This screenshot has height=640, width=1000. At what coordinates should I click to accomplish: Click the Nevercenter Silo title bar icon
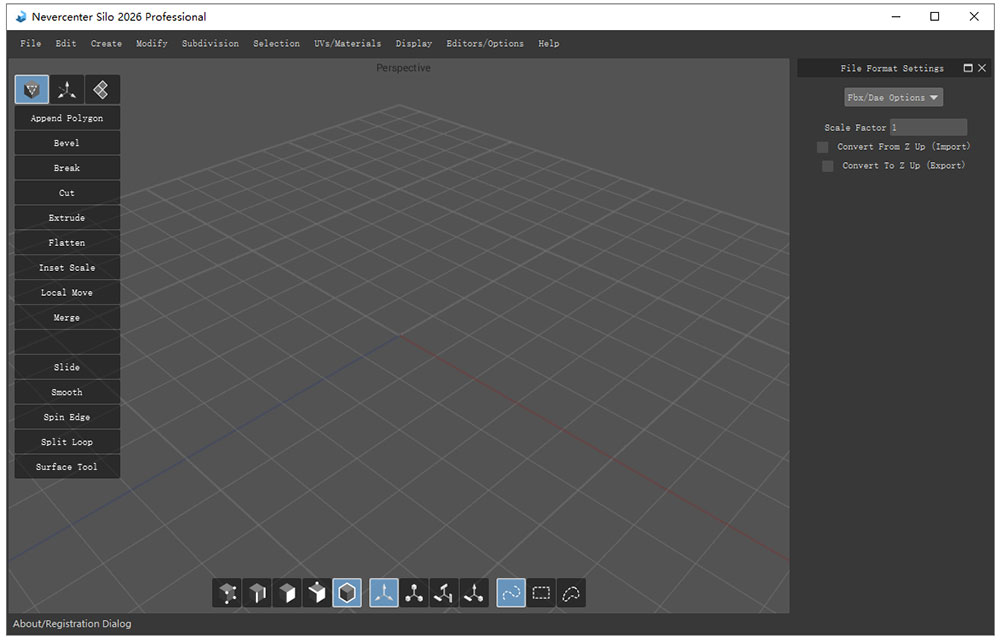pyautogui.click(x=21, y=17)
